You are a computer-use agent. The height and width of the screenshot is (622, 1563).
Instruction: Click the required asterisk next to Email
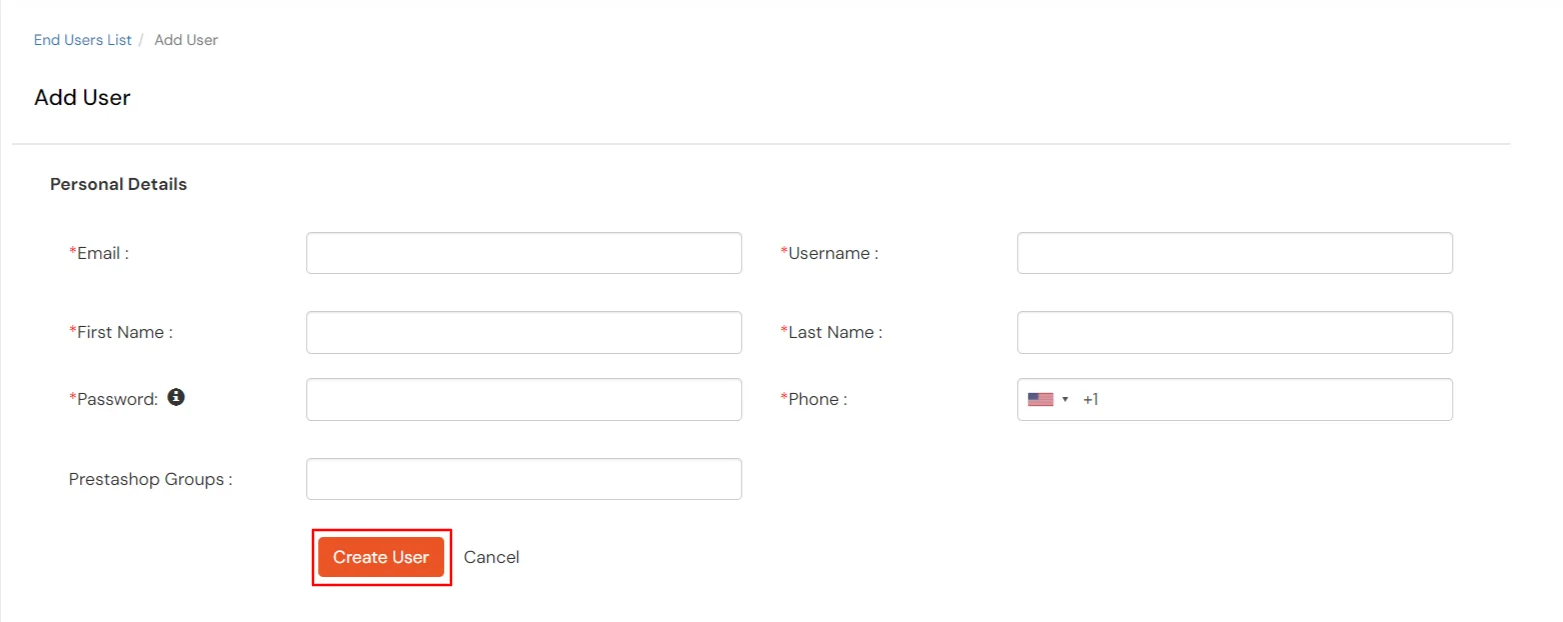70,252
